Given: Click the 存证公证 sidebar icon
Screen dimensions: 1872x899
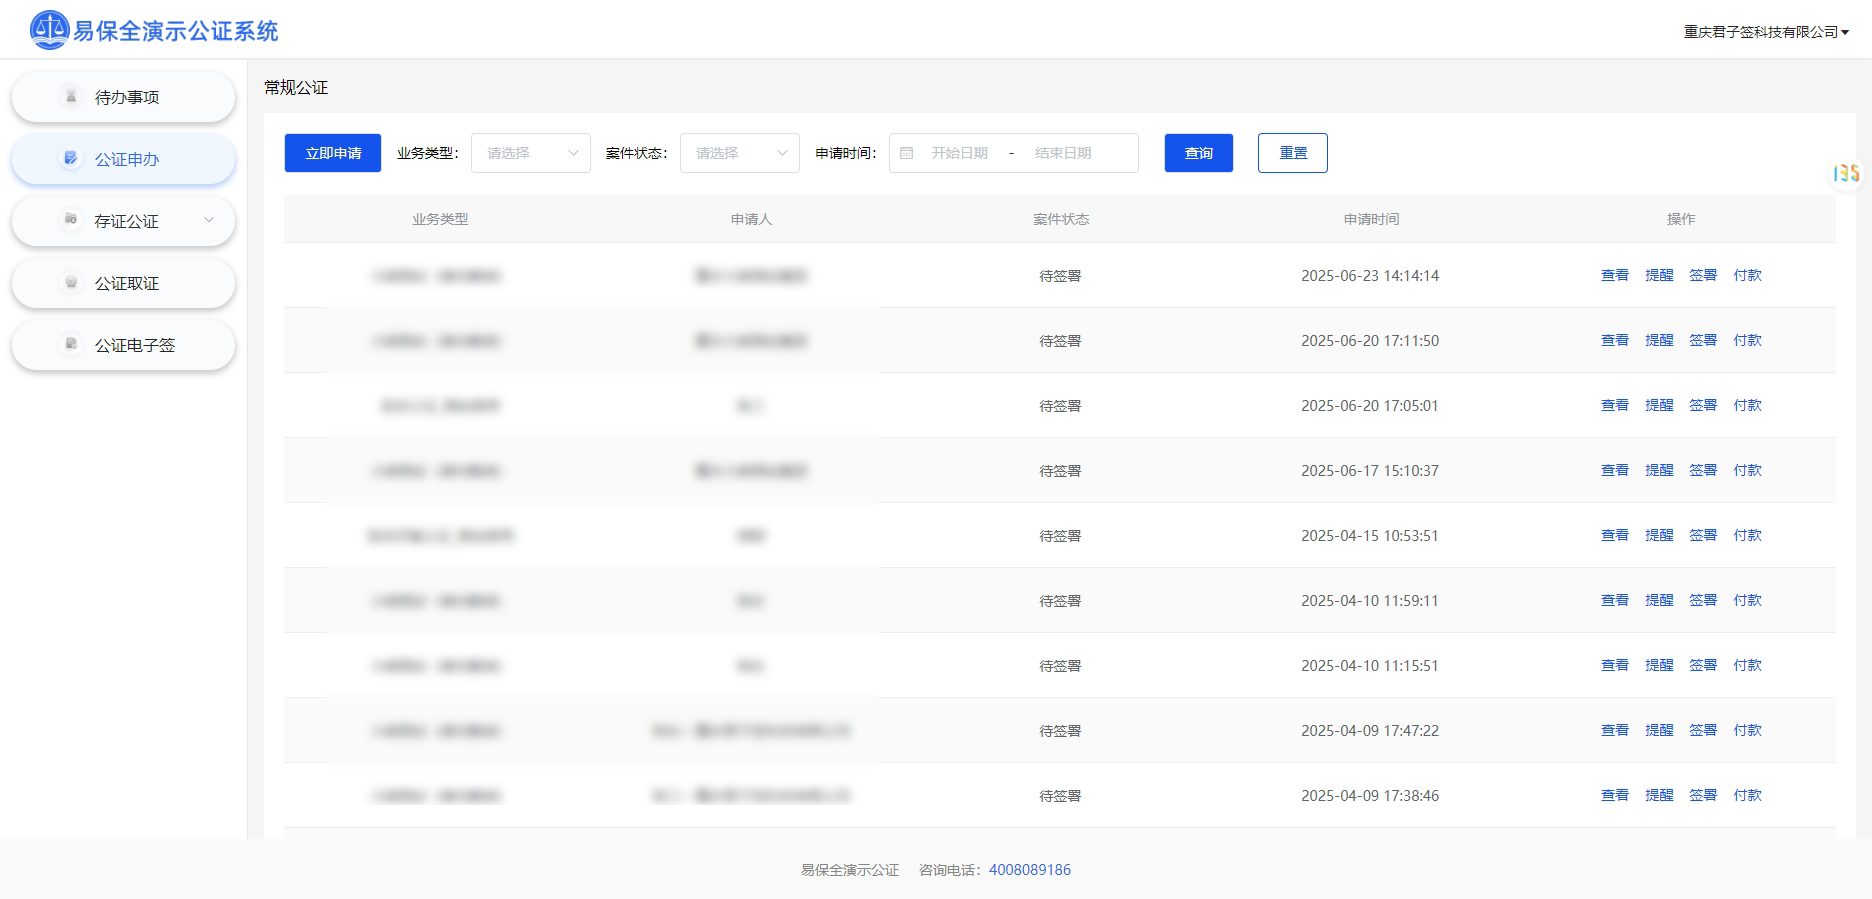Looking at the screenshot, I should coord(71,220).
